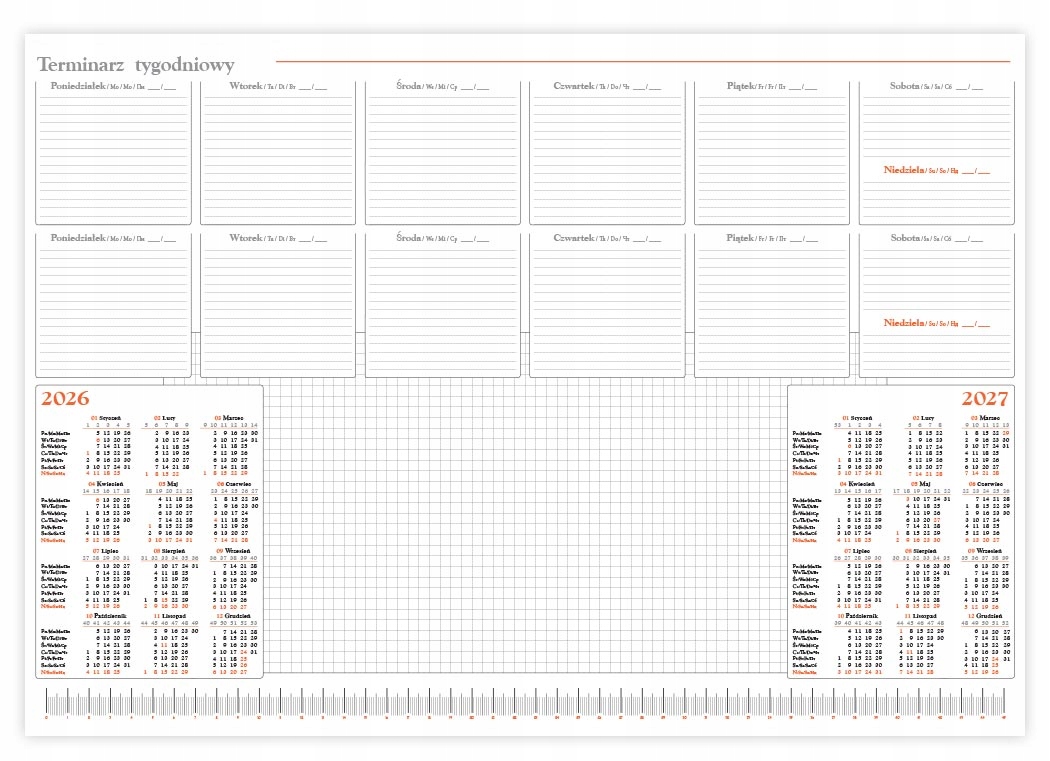Viewport: 1050px width, 761px height.
Task: Click '02 Luty' in the 2027 calendar
Action: click(x=923, y=418)
